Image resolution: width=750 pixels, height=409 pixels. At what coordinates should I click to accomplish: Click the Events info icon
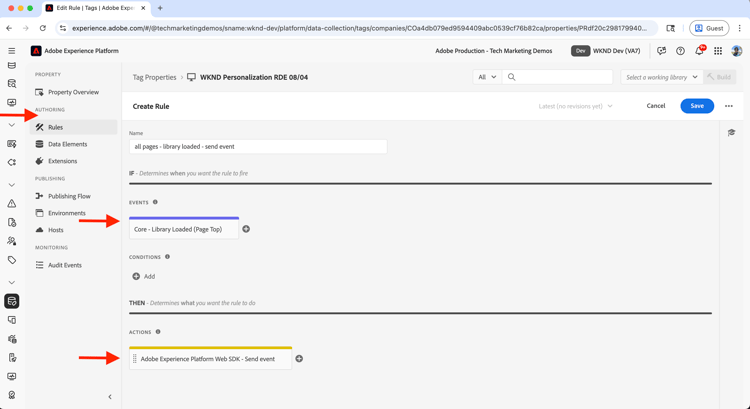(155, 202)
